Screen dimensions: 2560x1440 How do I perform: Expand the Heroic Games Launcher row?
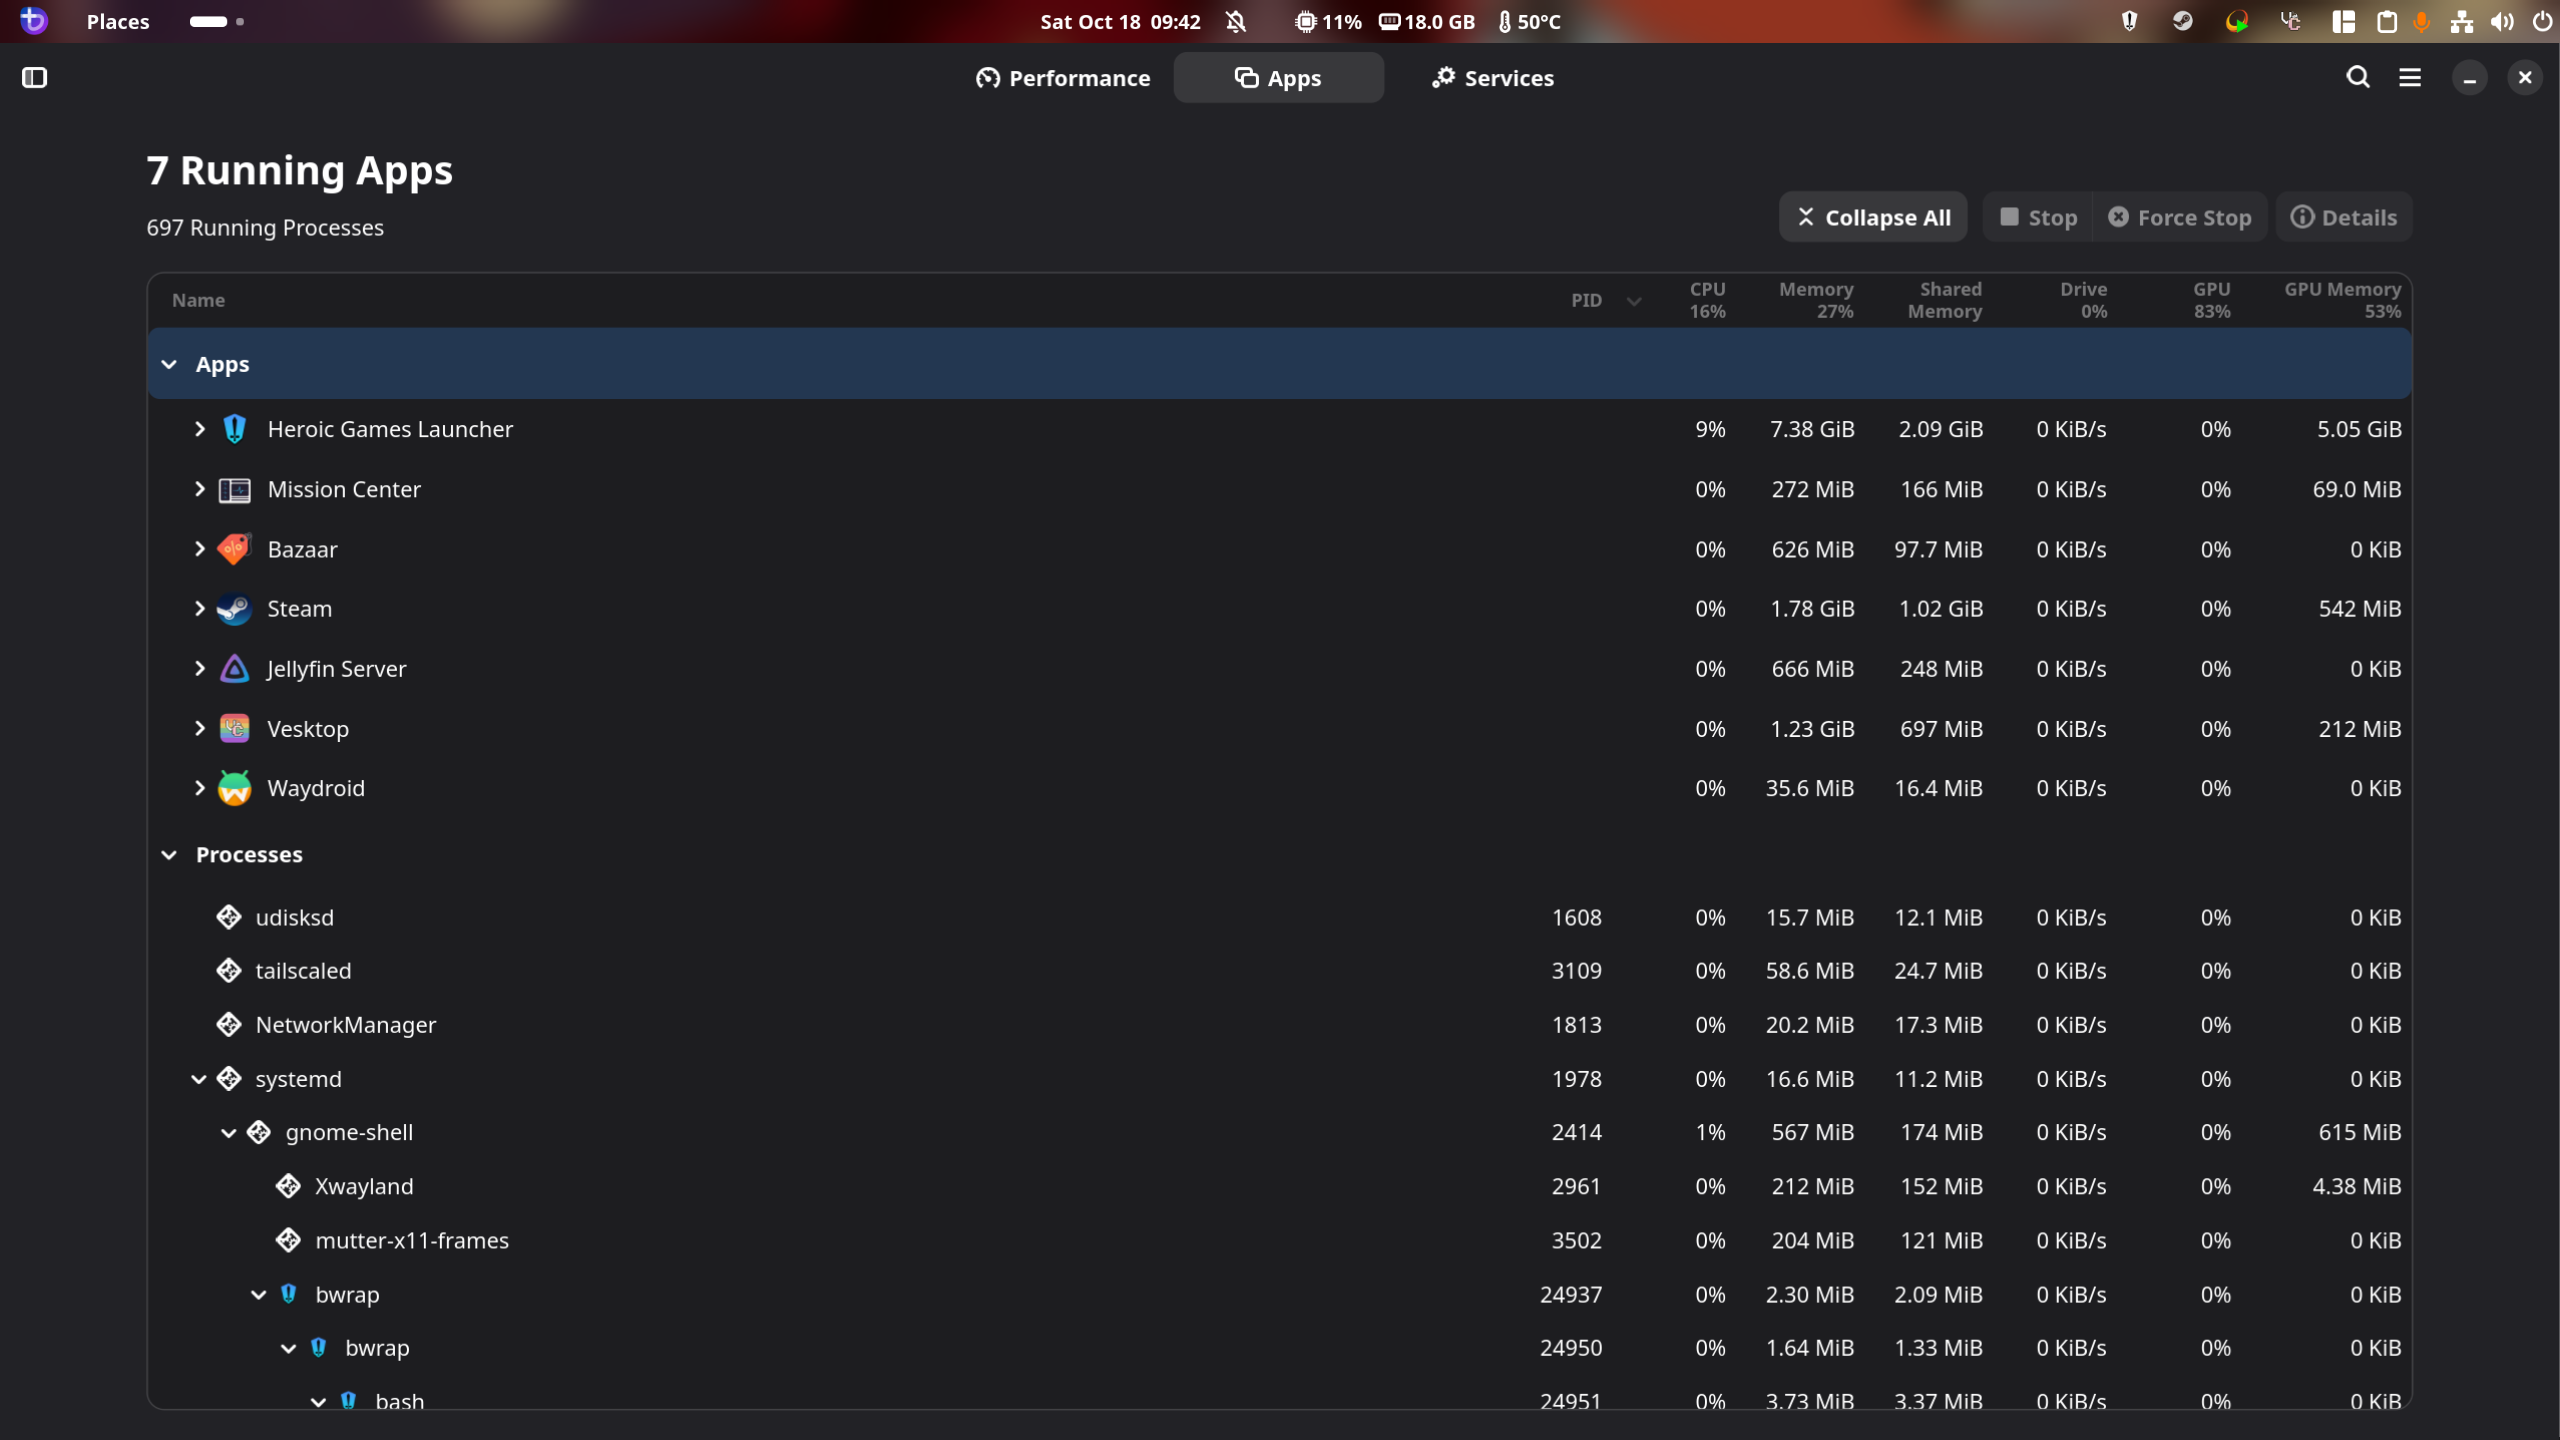tap(199, 429)
